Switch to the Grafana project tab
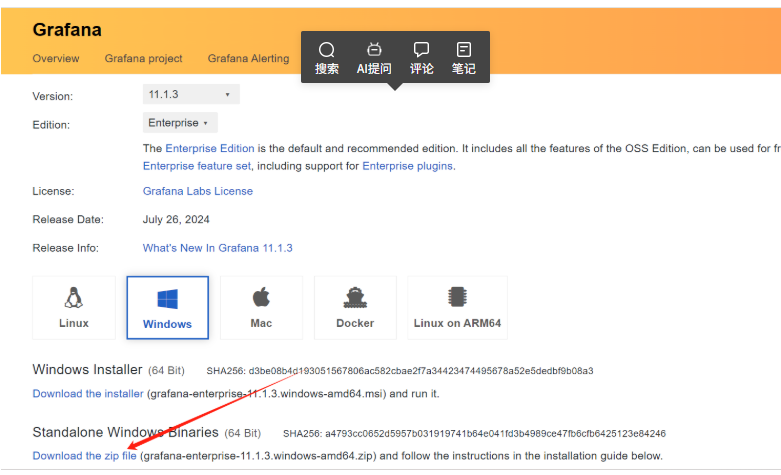 (x=143, y=58)
